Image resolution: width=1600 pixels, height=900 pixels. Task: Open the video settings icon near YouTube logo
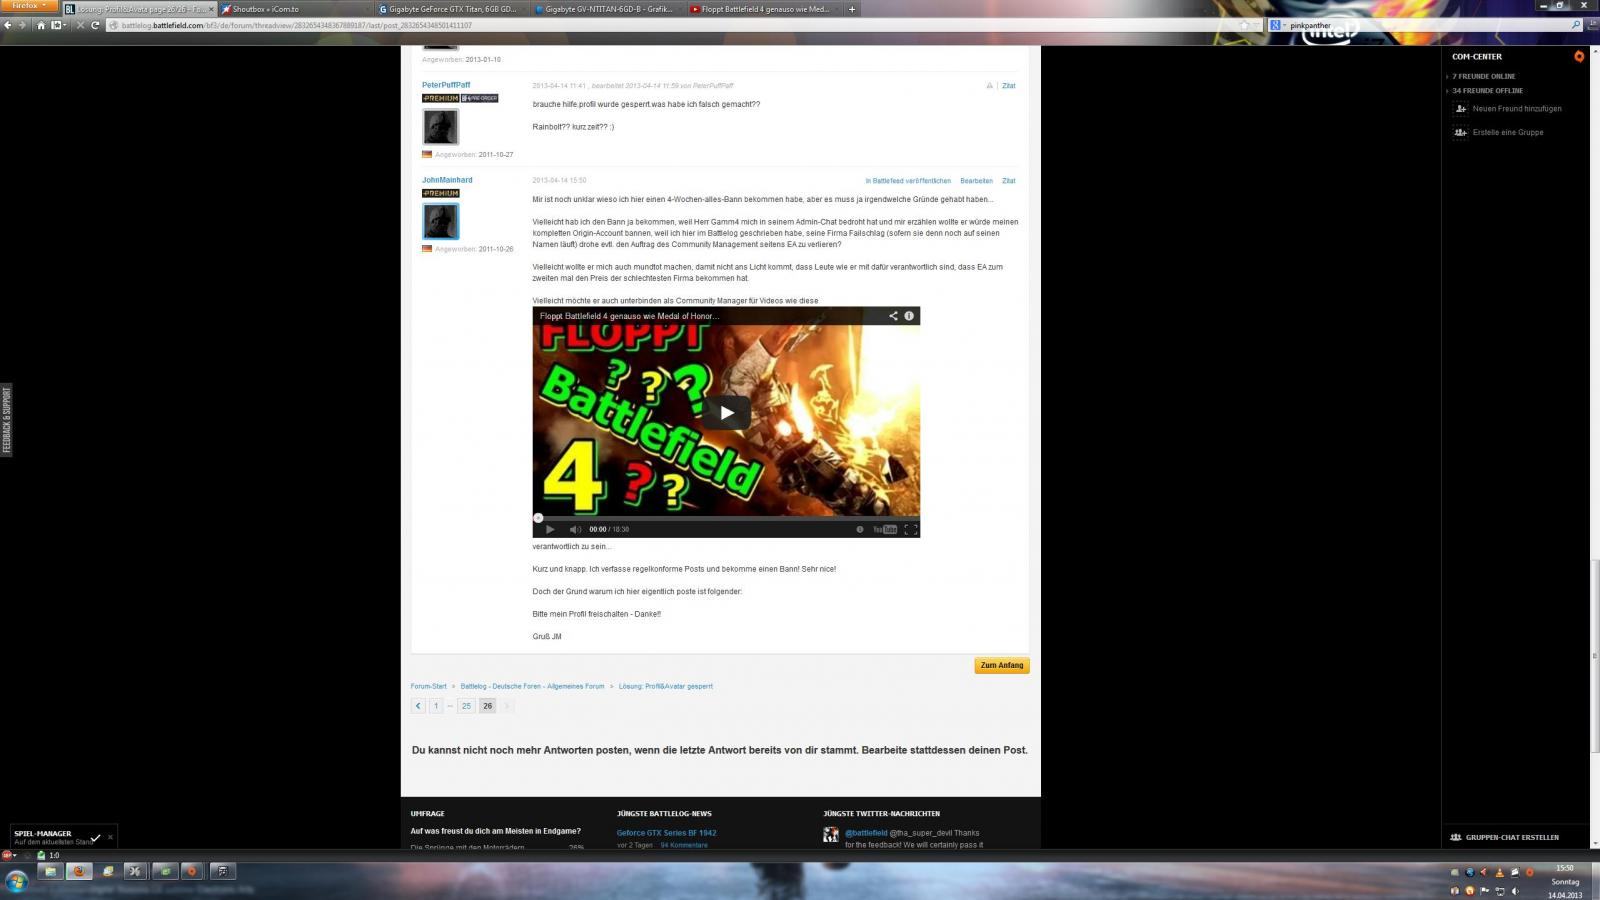tap(859, 529)
